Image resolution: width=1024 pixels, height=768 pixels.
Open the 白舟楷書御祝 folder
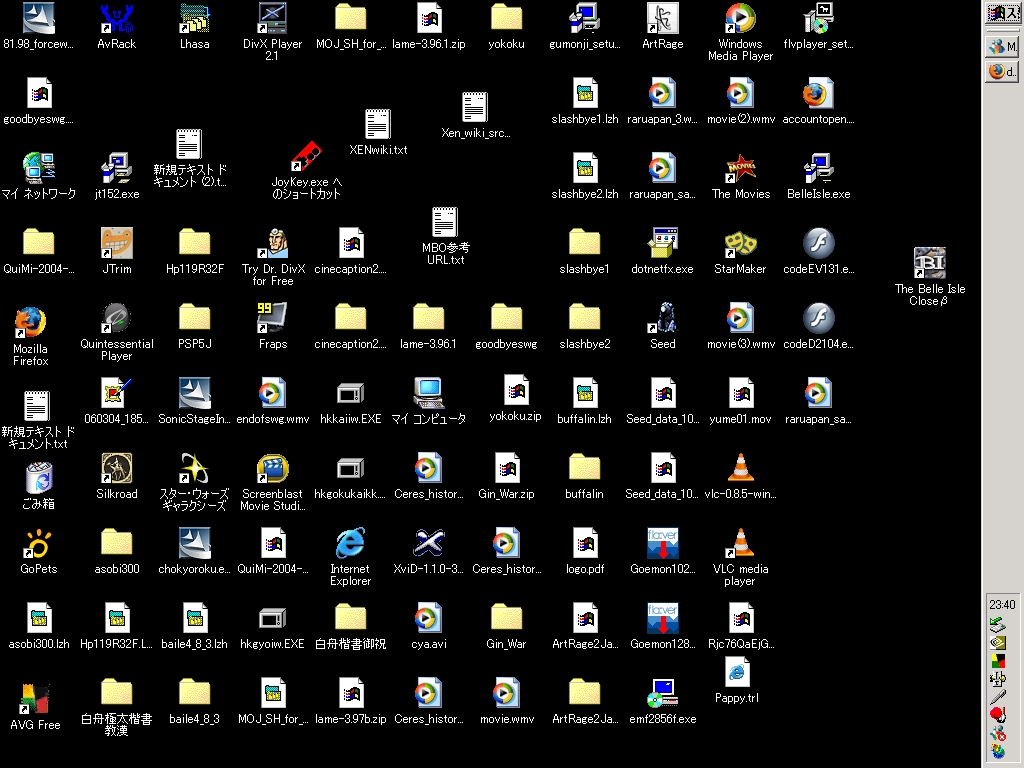[x=350, y=627]
